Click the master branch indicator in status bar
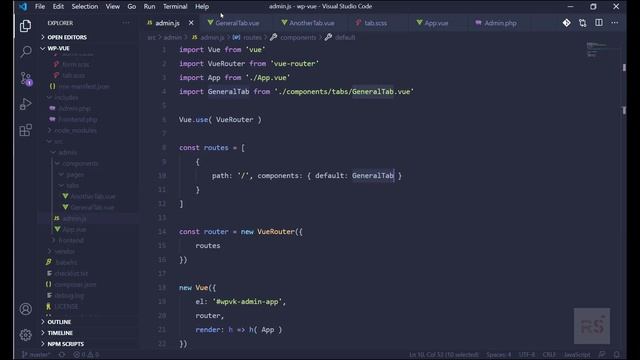The width and height of the screenshot is (640, 360). click(x=36, y=355)
